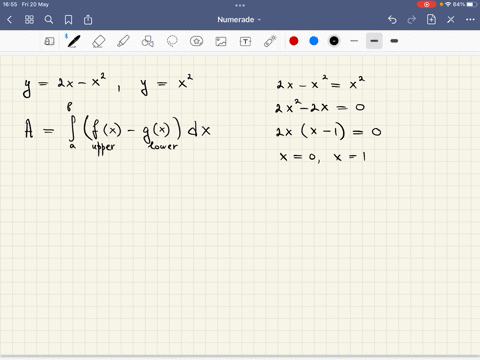
Task: Select the Eraser tool
Action: [x=99, y=41]
